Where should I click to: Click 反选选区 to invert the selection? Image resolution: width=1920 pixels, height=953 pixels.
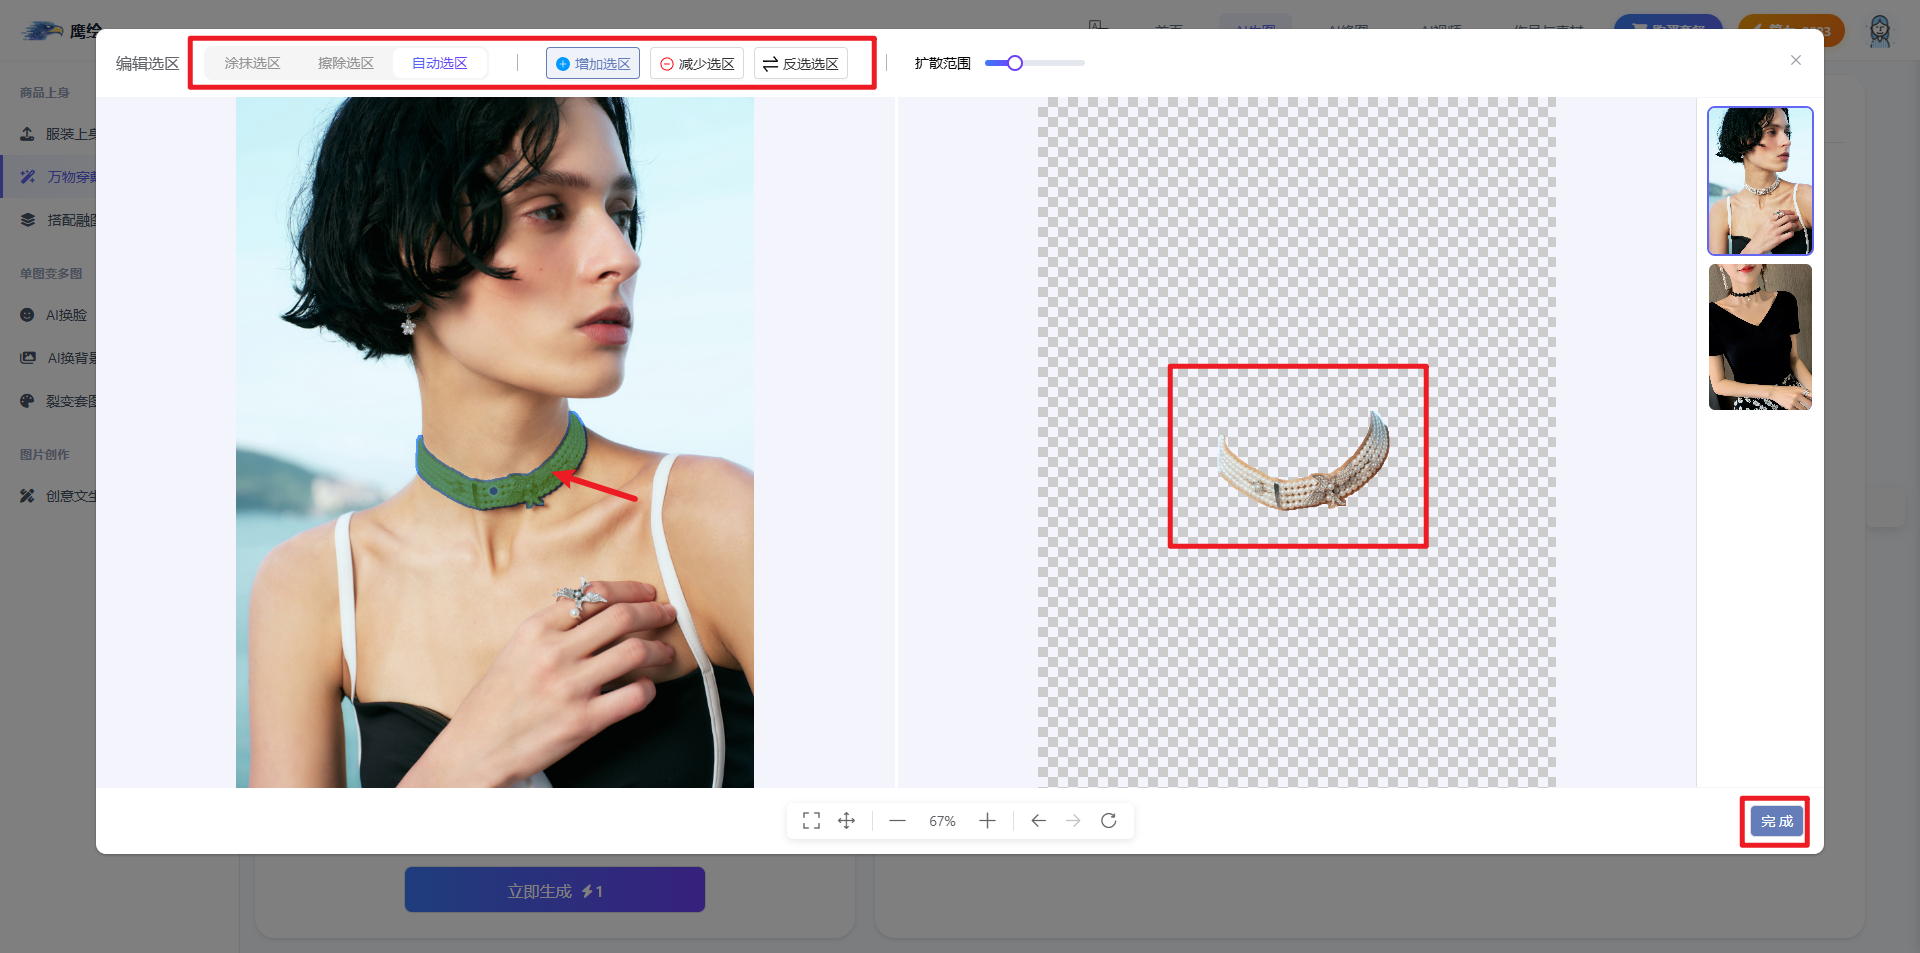click(801, 64)
